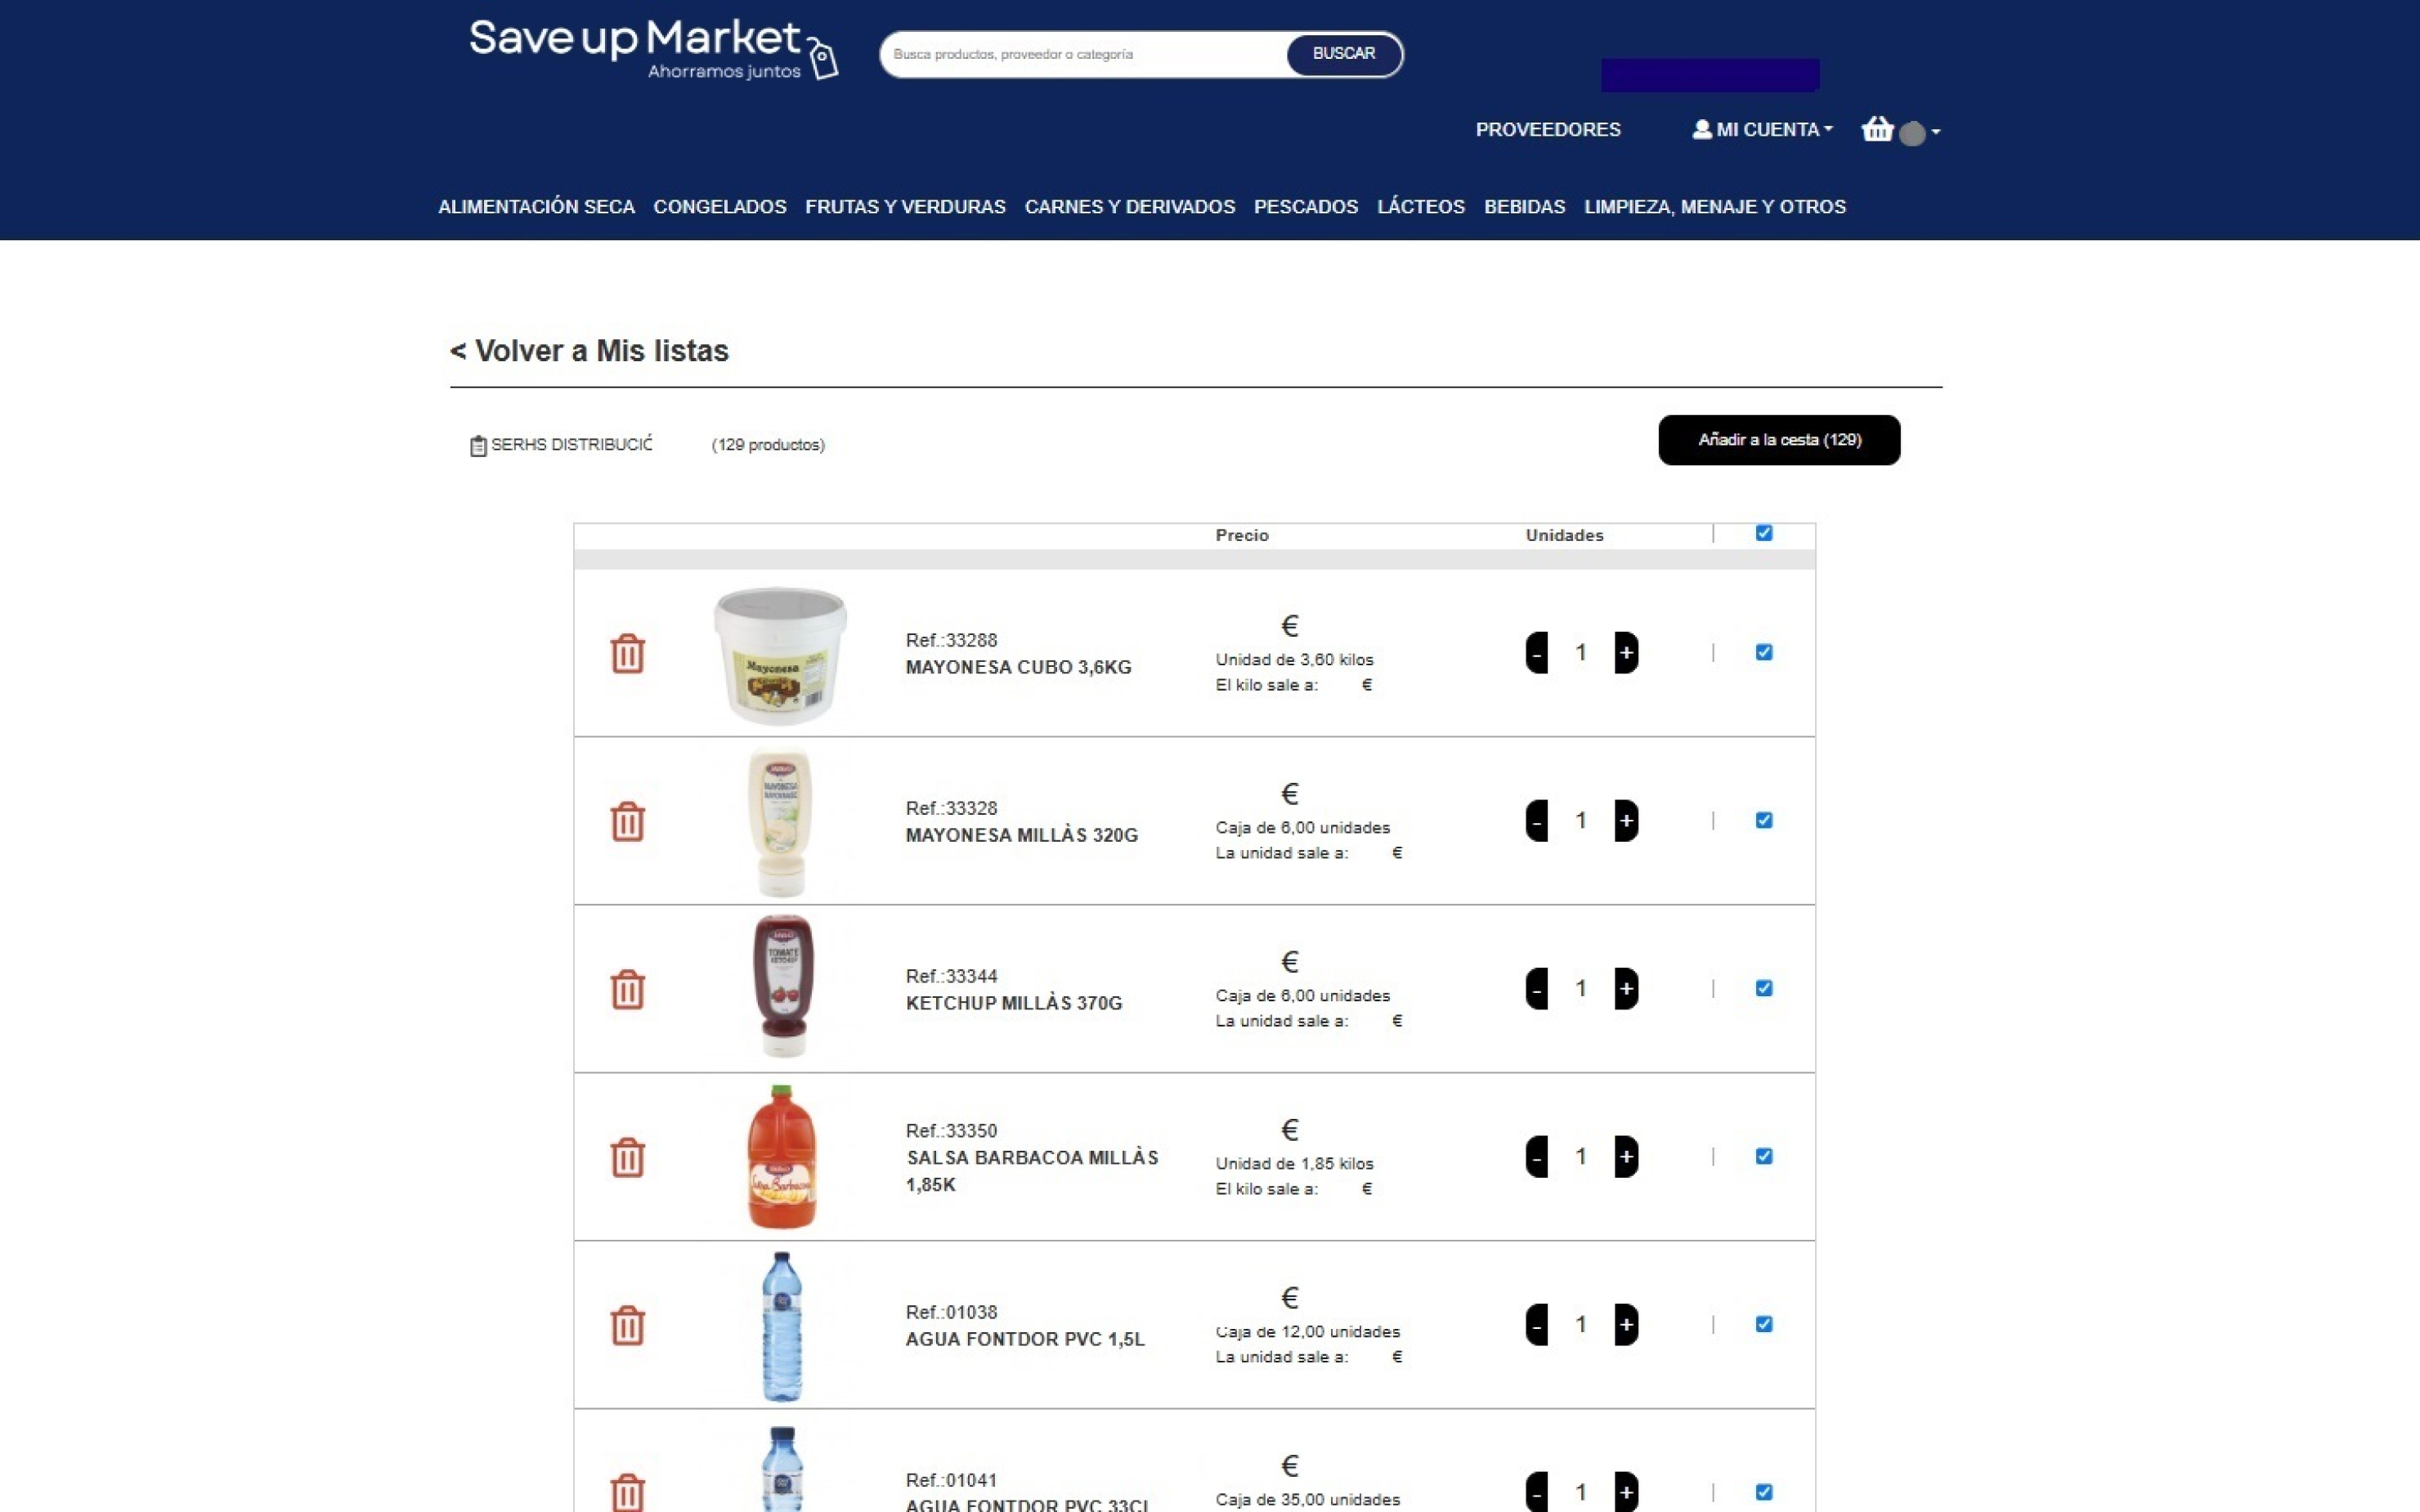Decrease units of AGUA FONTDOR PVC 1,5L
The image size is (2420, 1512).
point(1537,1325)
